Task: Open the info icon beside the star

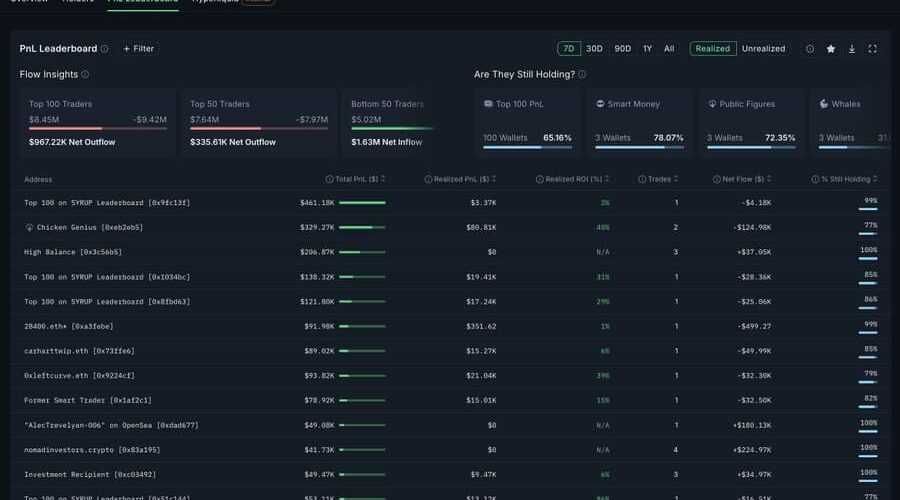Action: [810, 49]
